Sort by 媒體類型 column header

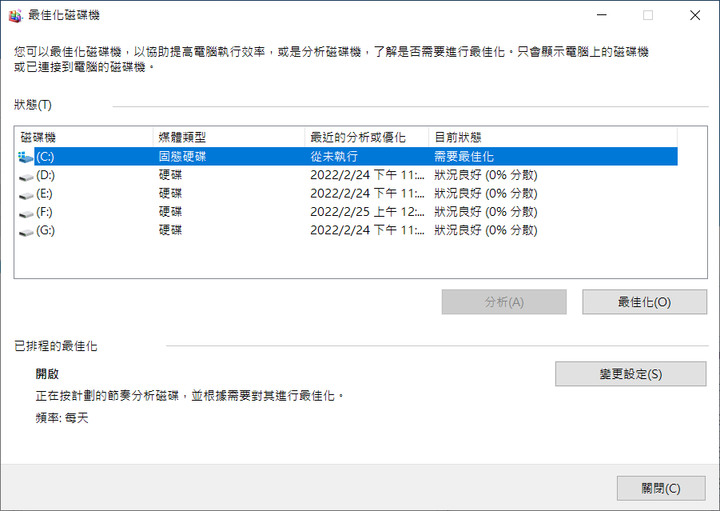229,137
